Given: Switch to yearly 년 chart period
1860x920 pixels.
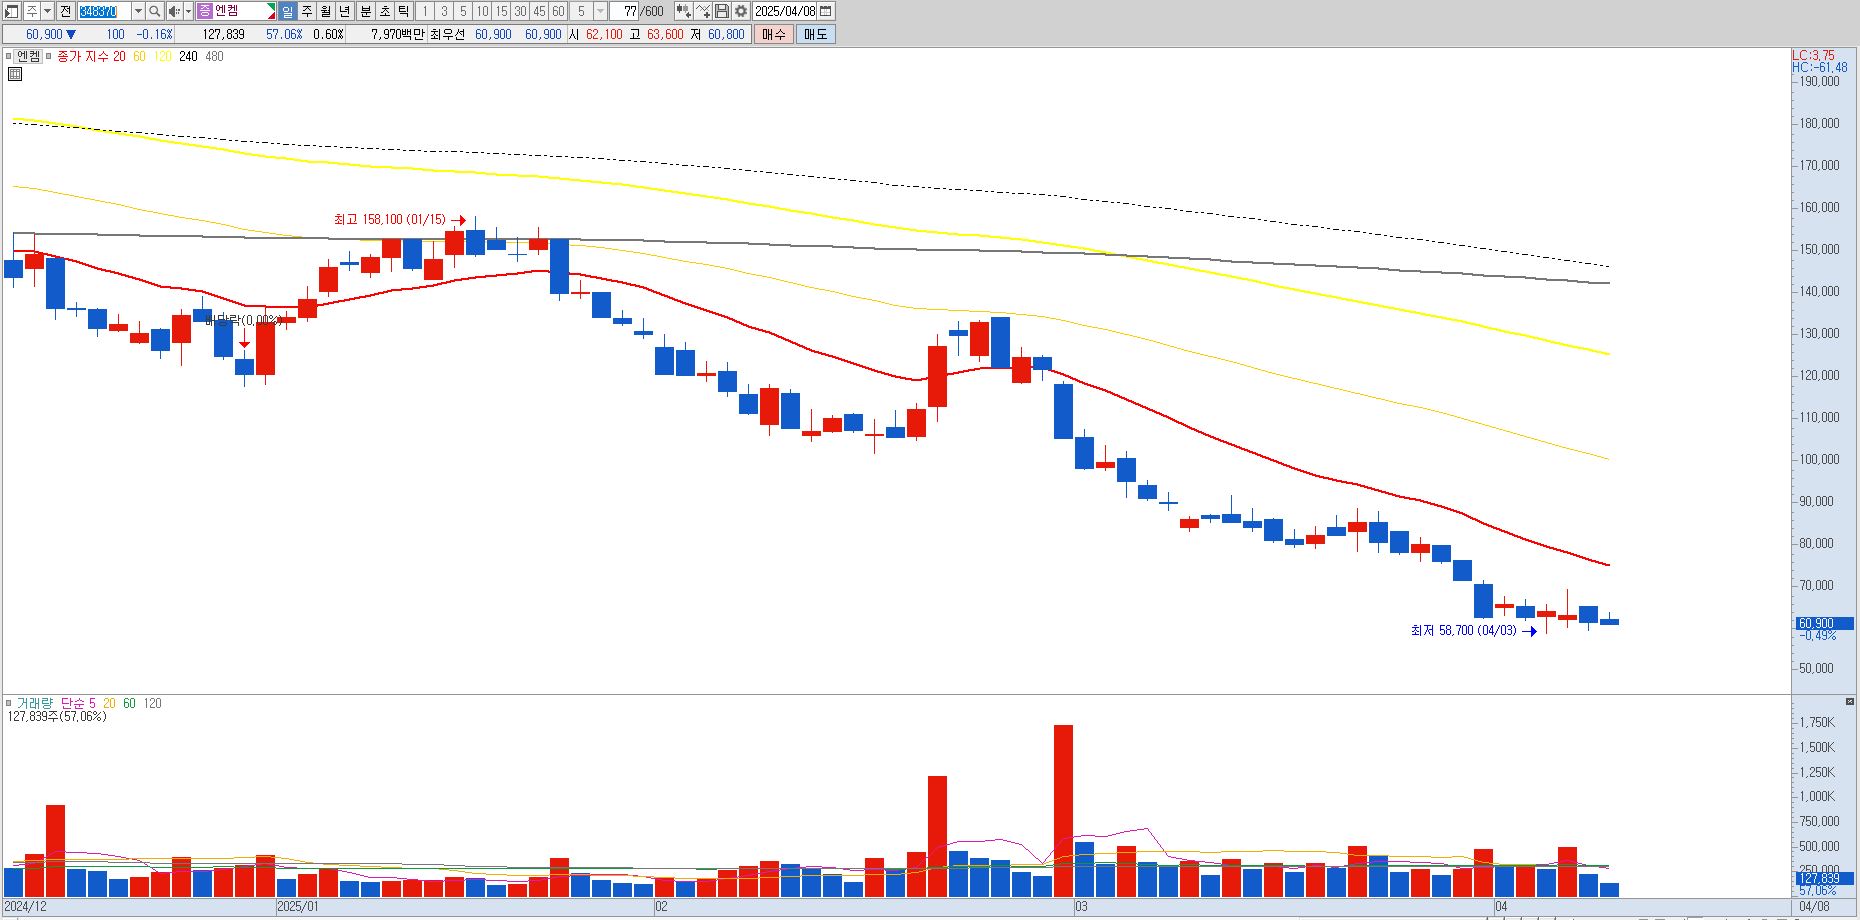Looking at the screenshot, I should [x=345, y=11].
